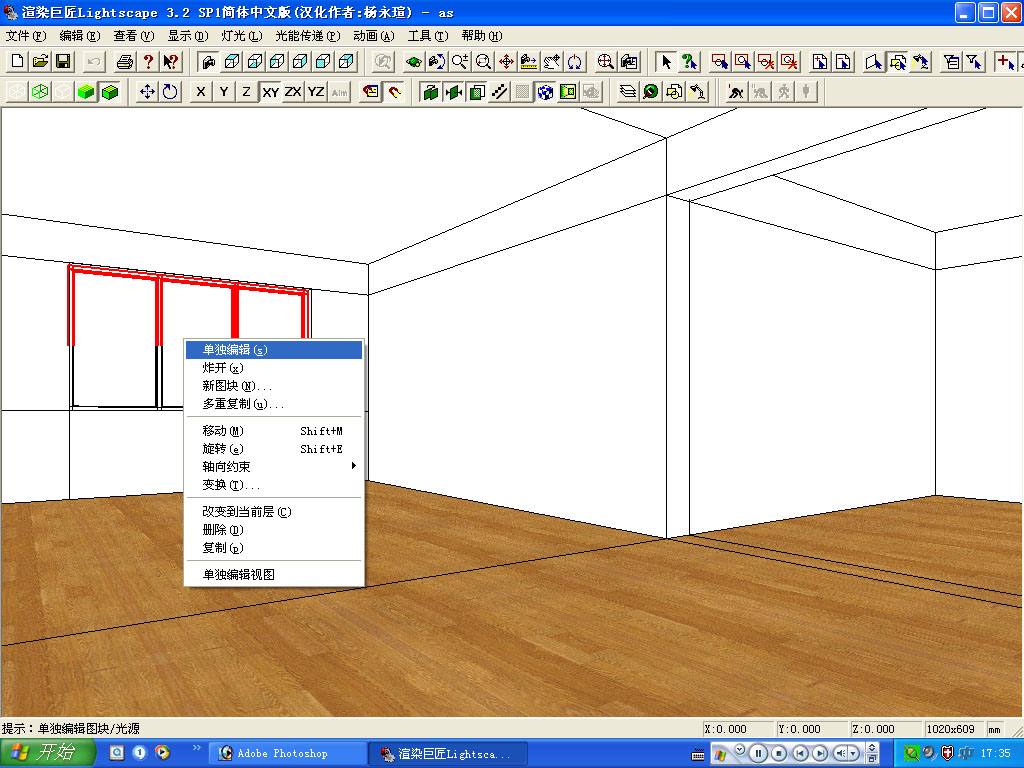
Task: Click the Windows 开始 Start button
Action: [x=47, y=753]
